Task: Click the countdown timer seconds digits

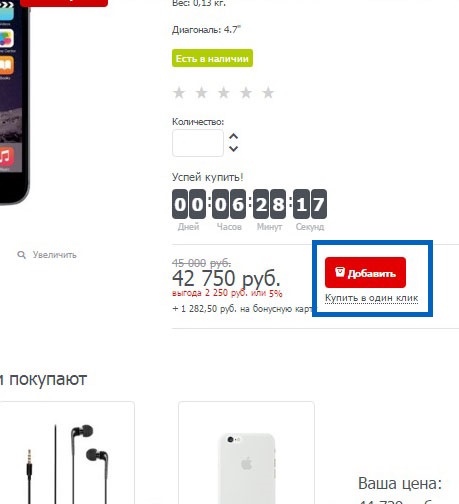Action: 310,204
